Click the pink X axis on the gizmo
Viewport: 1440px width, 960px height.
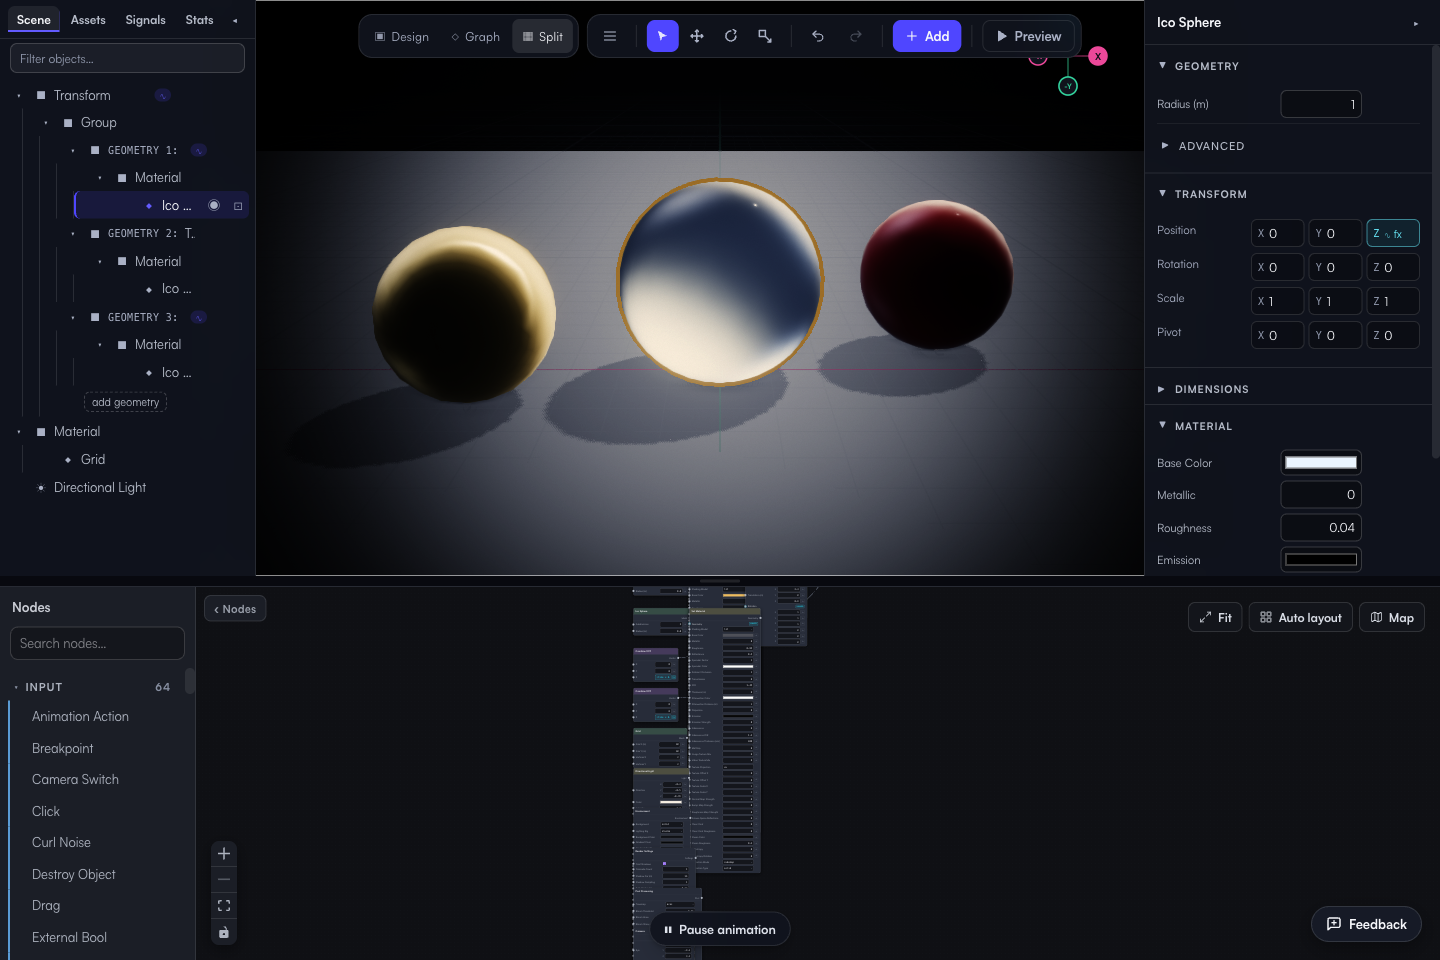(1098, 56)
